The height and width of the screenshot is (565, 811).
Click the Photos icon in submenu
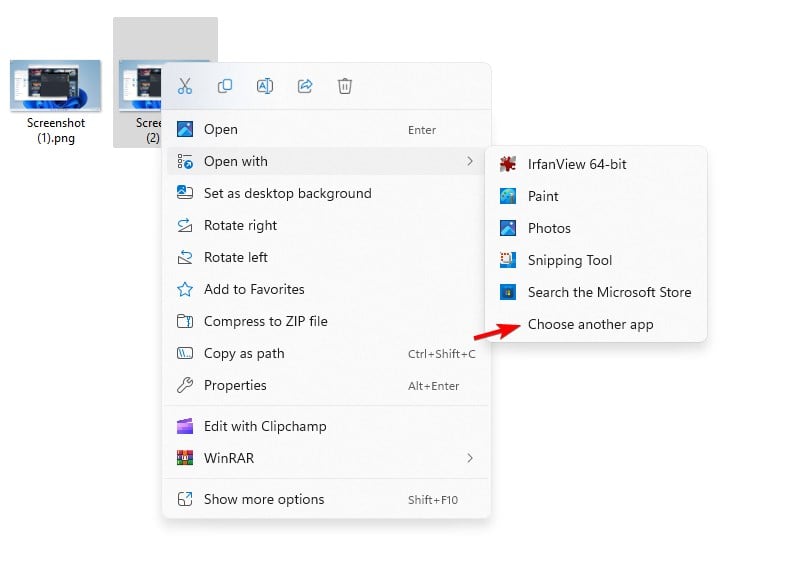point(508,228)
